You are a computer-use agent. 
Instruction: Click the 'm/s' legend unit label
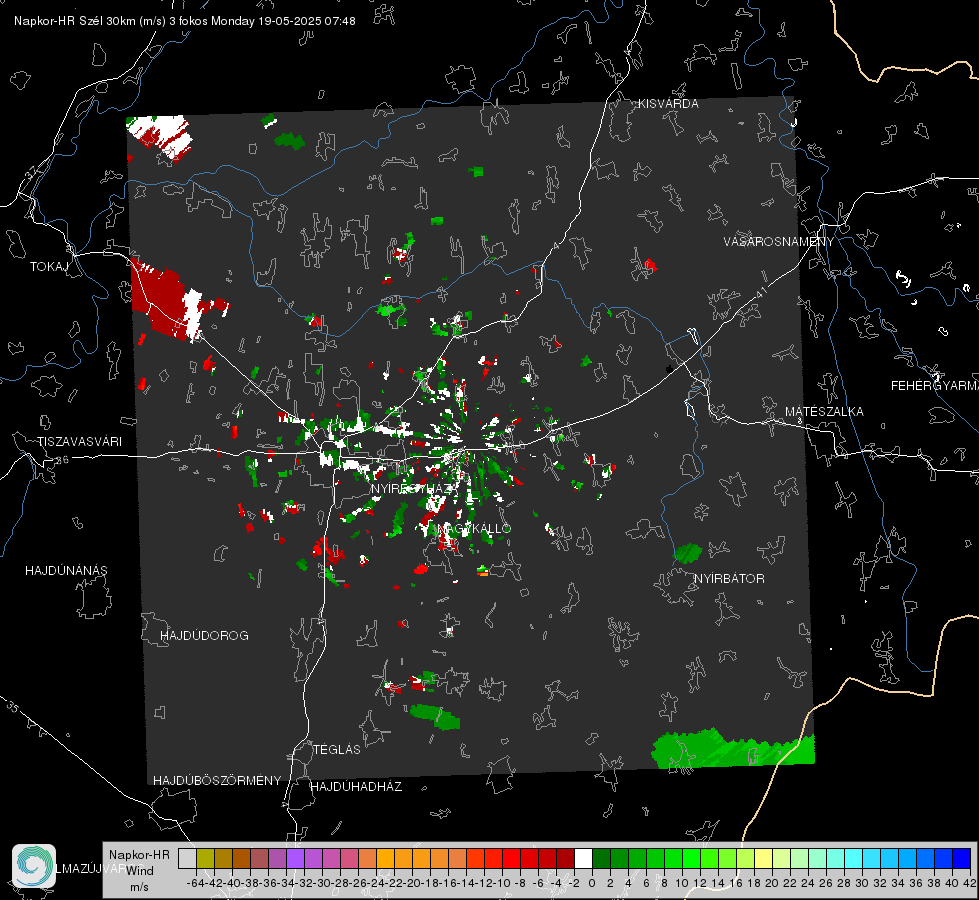click(139, 887)
